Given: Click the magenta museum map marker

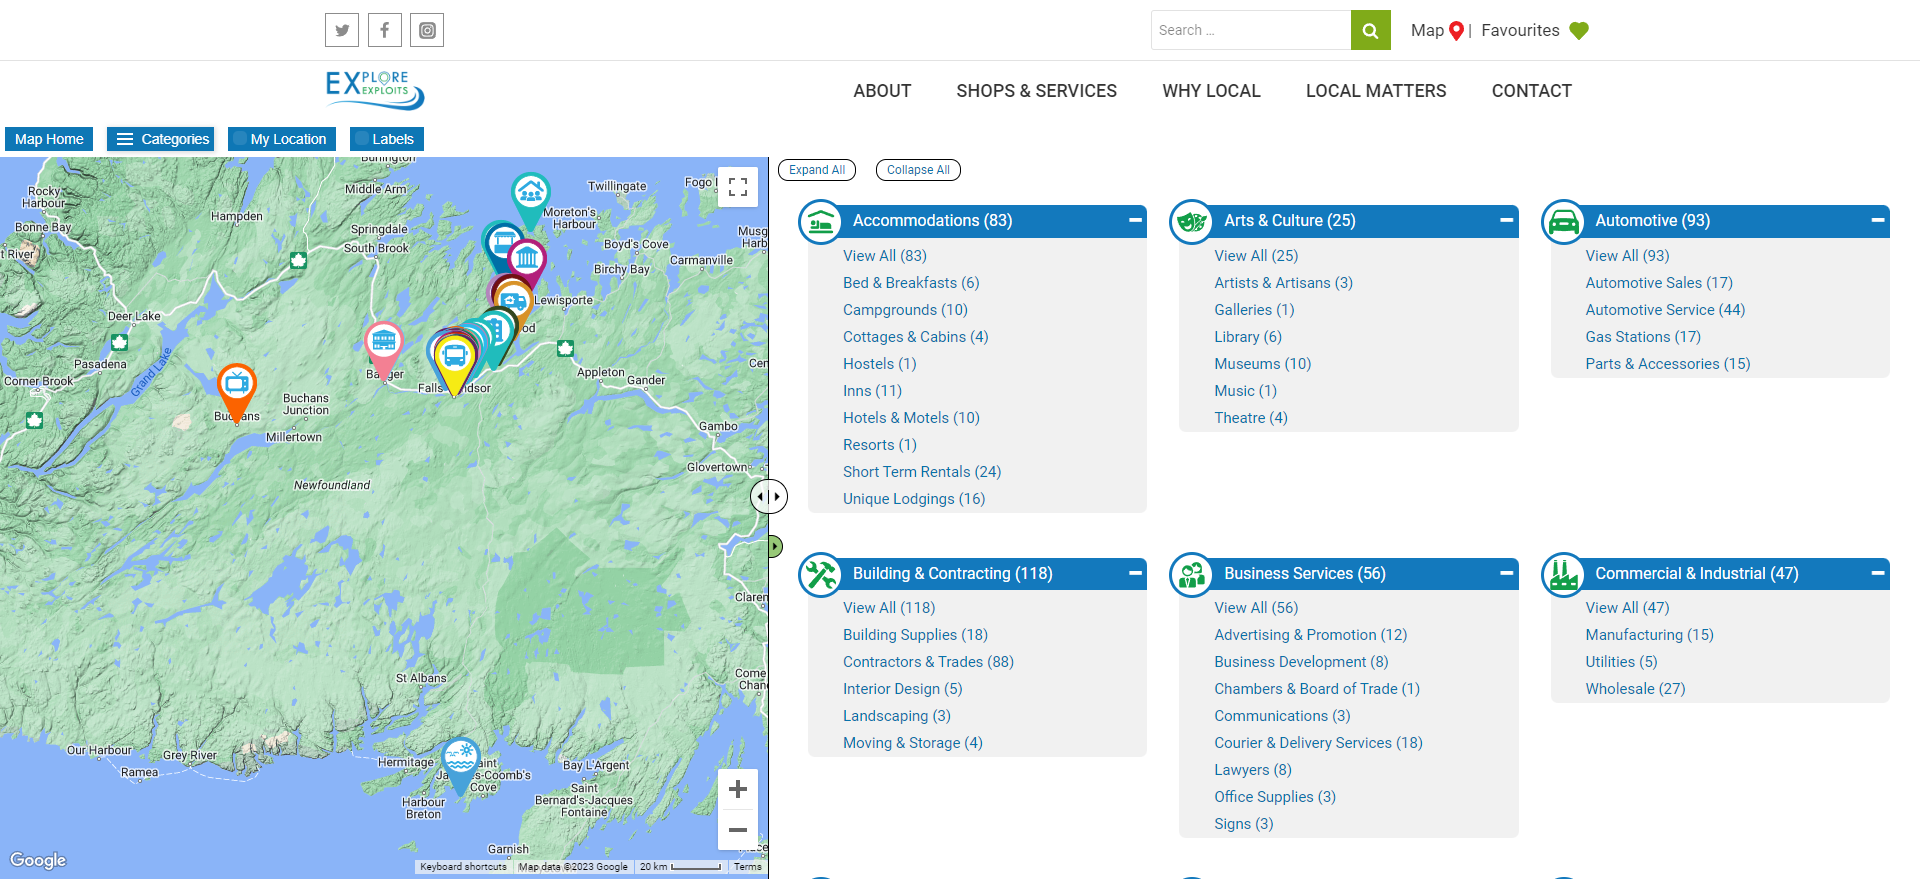Looking at the screenshot, I should click(527, 262).
